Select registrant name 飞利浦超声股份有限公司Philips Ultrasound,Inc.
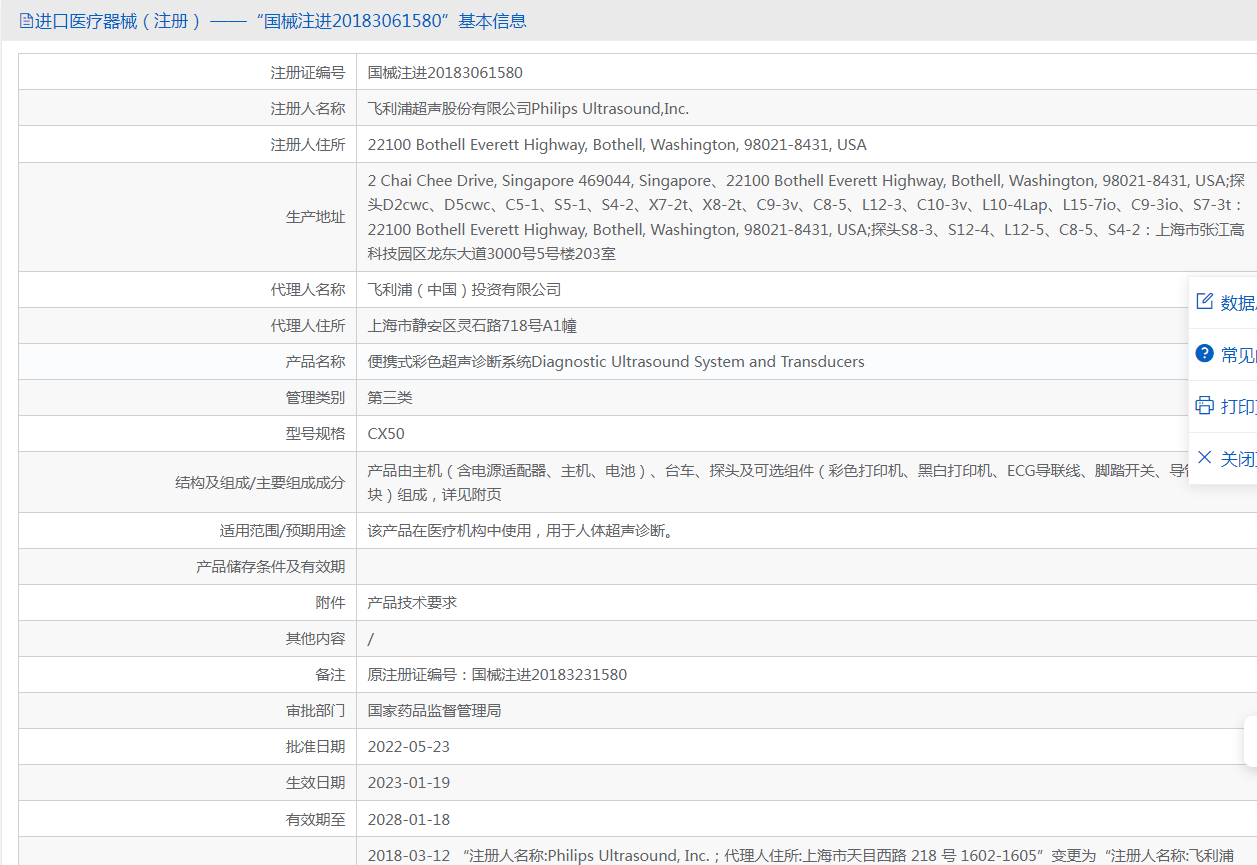 [x=528, y=109]
